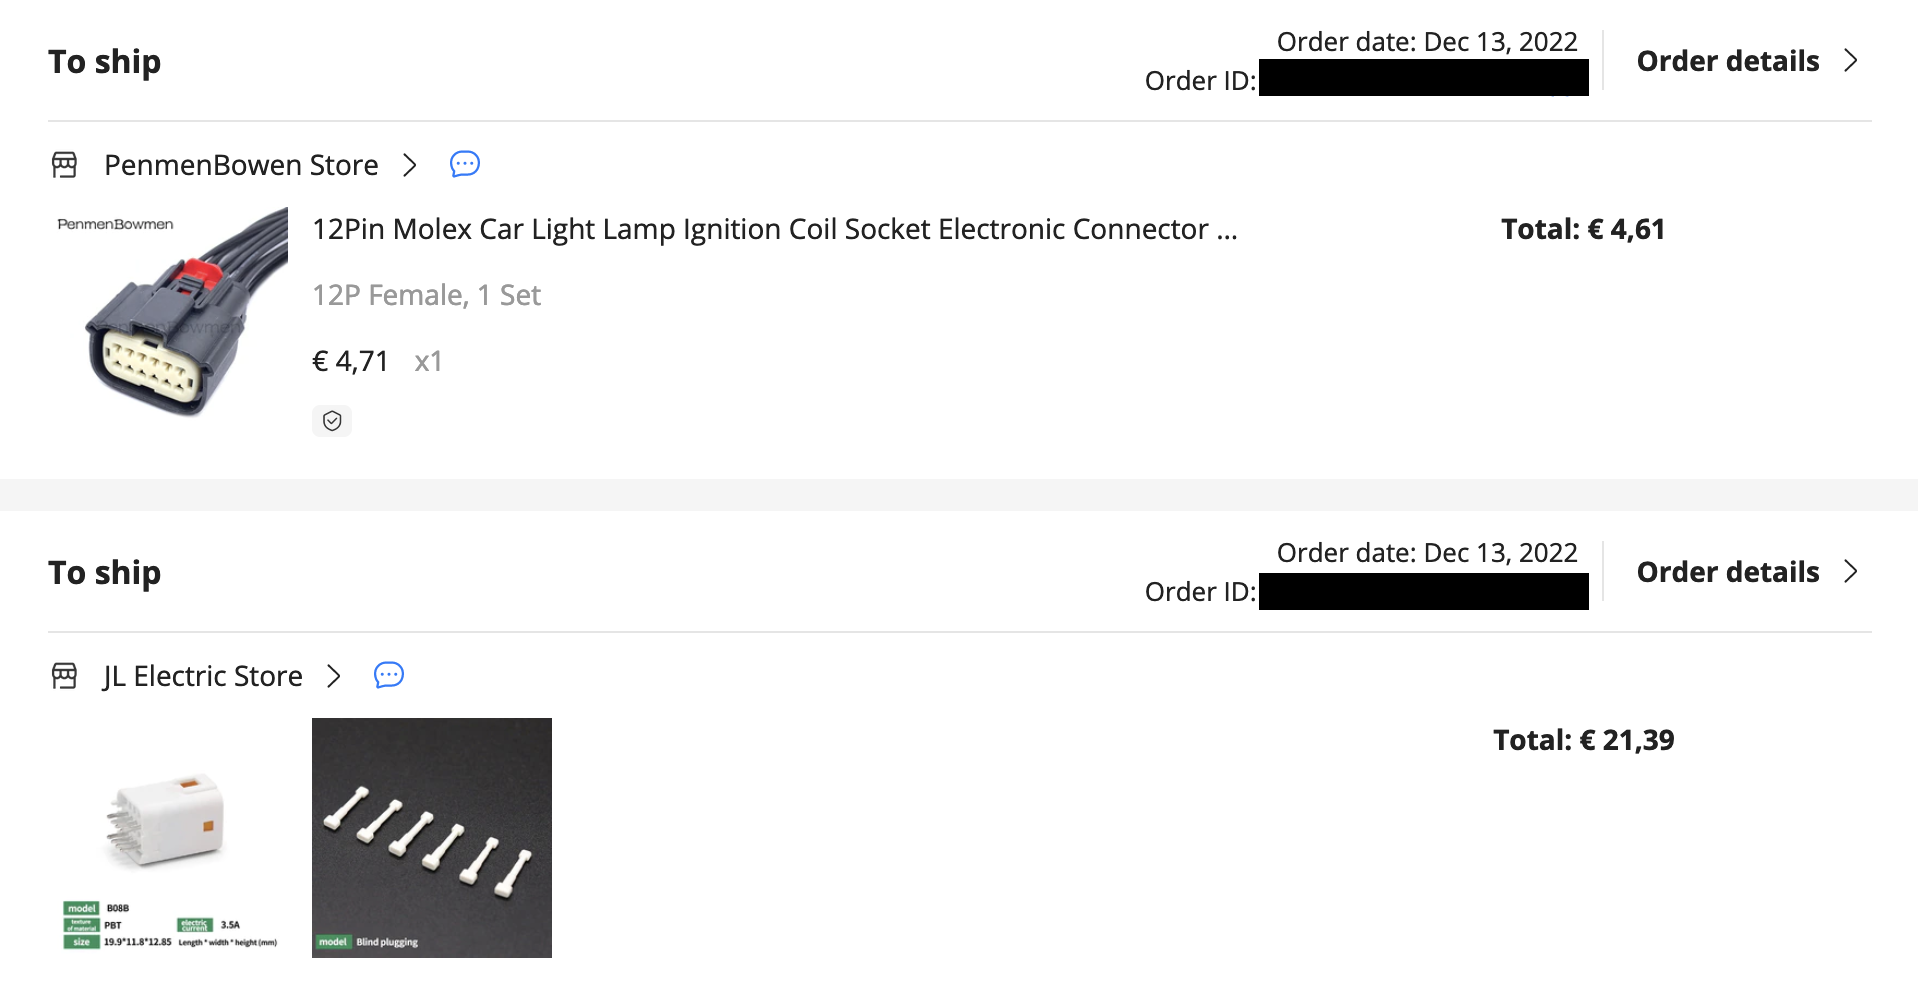Click the buyer protection shield icon
Image resolution: width=1918 pixels, height=986 pixels.
pos(332,421)
